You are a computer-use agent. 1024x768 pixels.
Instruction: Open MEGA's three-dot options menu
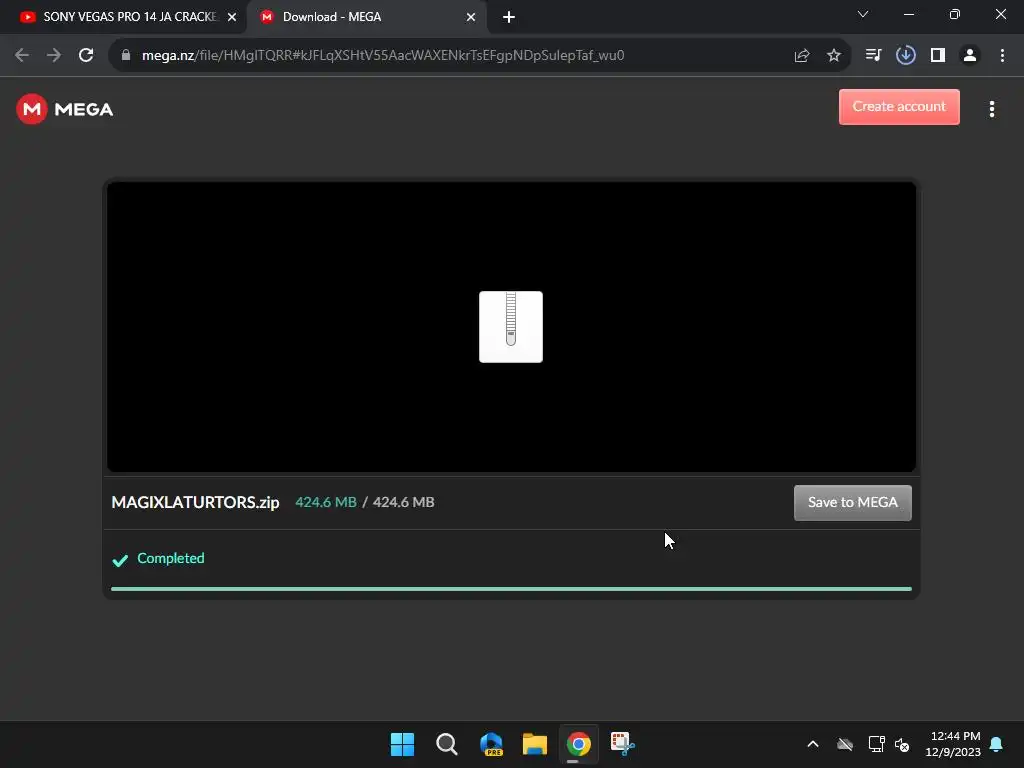(991, 109)
